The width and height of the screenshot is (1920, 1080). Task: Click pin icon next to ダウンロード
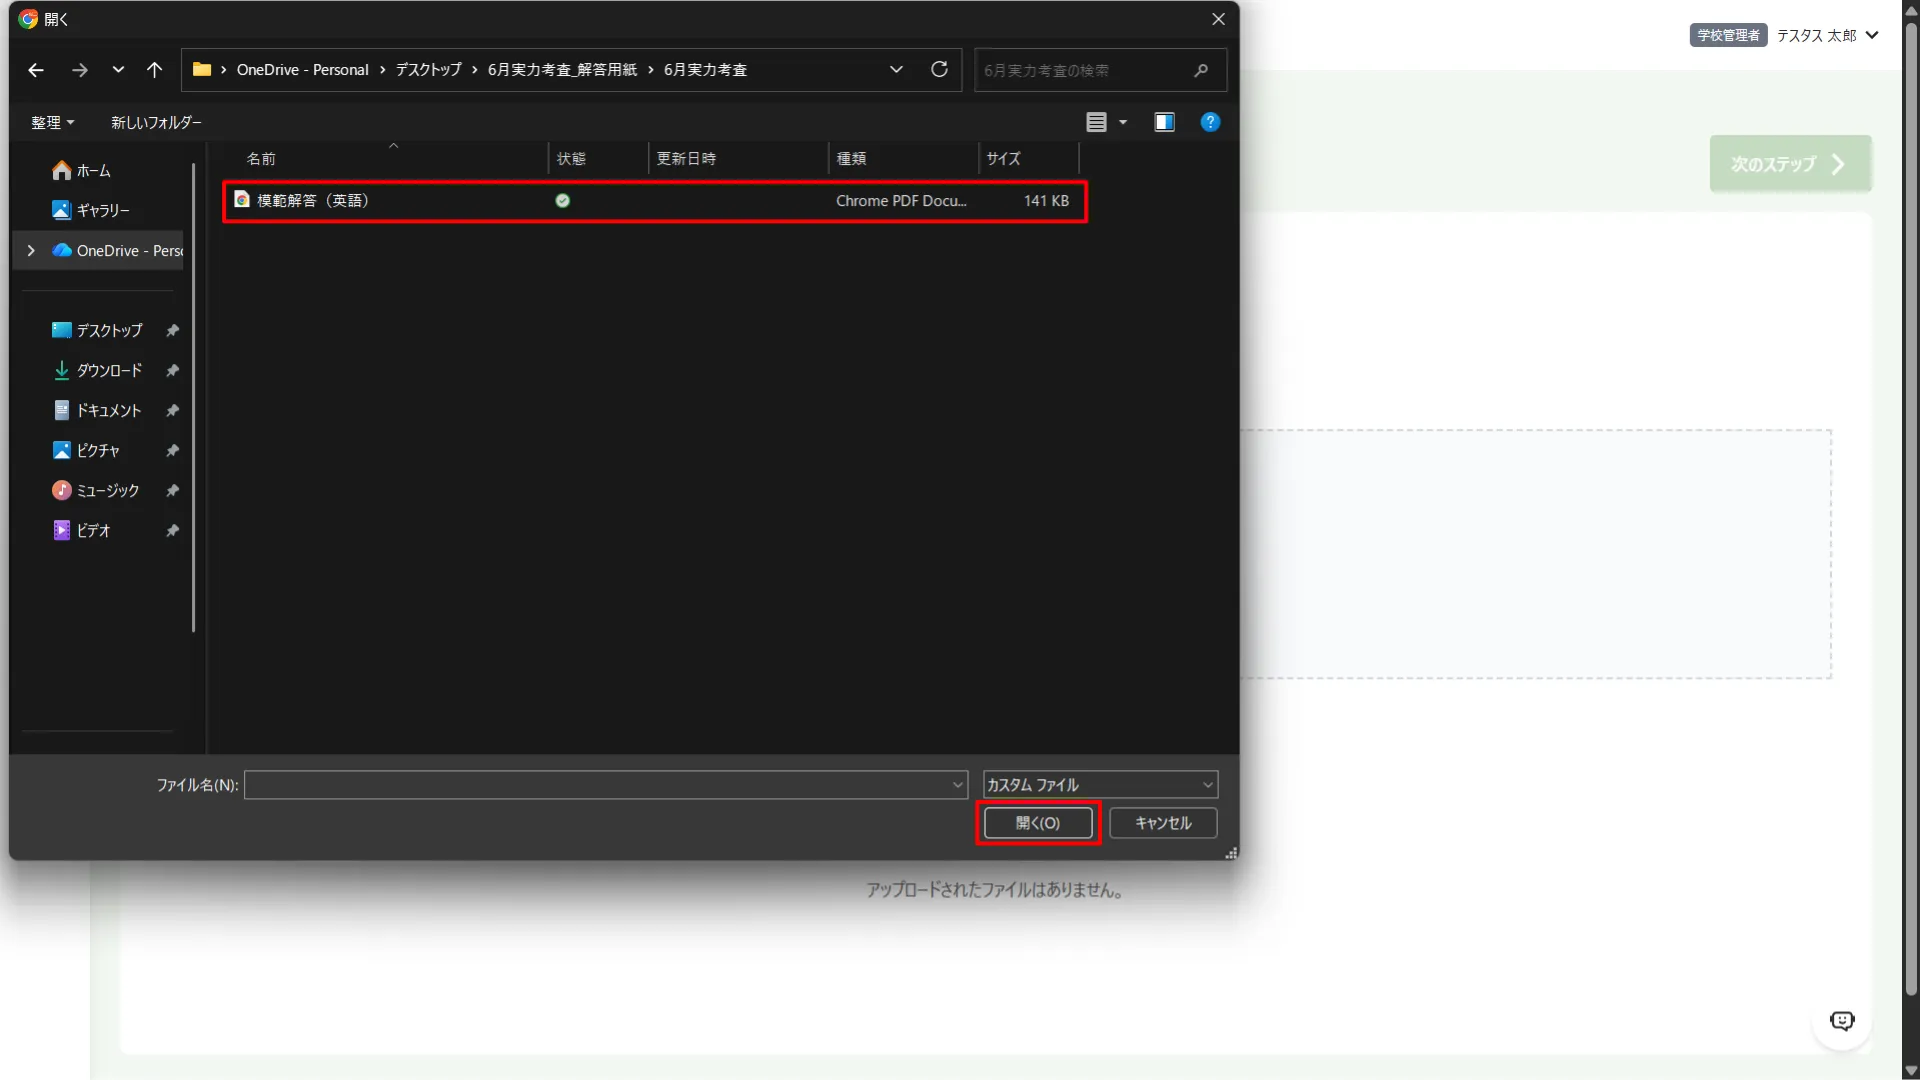click(172, 371)
